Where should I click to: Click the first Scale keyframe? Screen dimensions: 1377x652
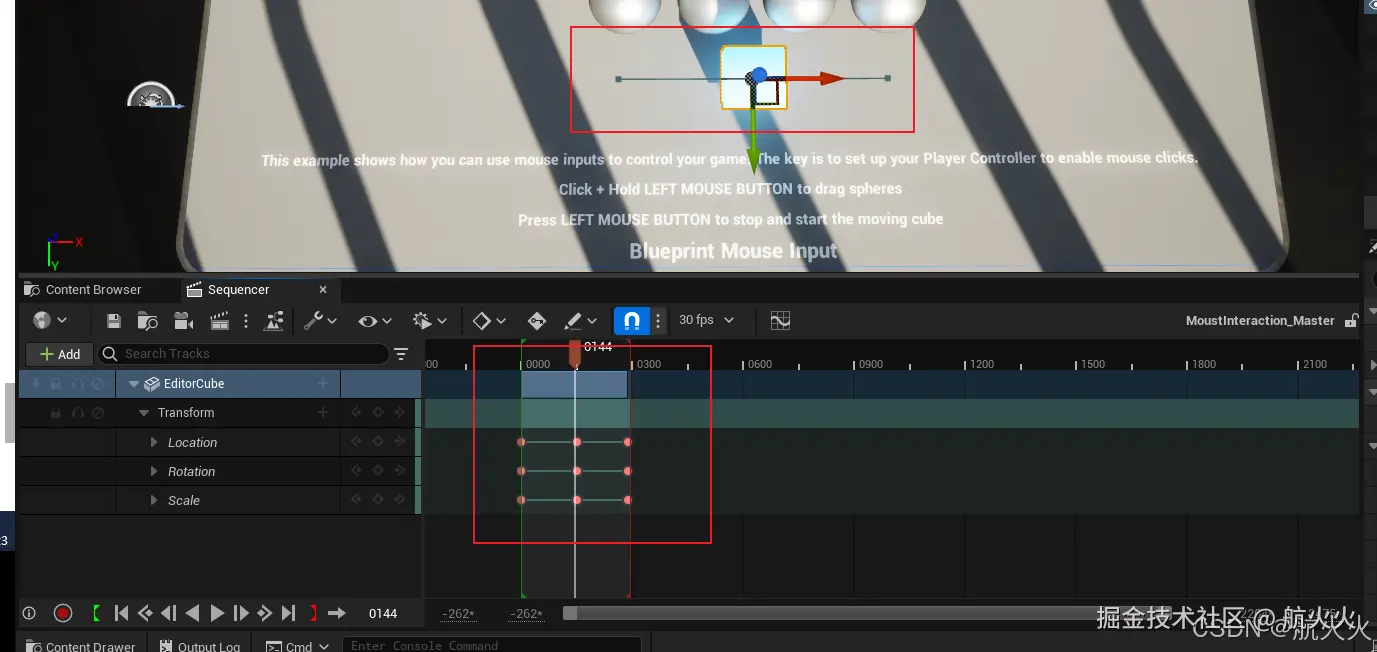pyautogui.click(x=521, y=500)
